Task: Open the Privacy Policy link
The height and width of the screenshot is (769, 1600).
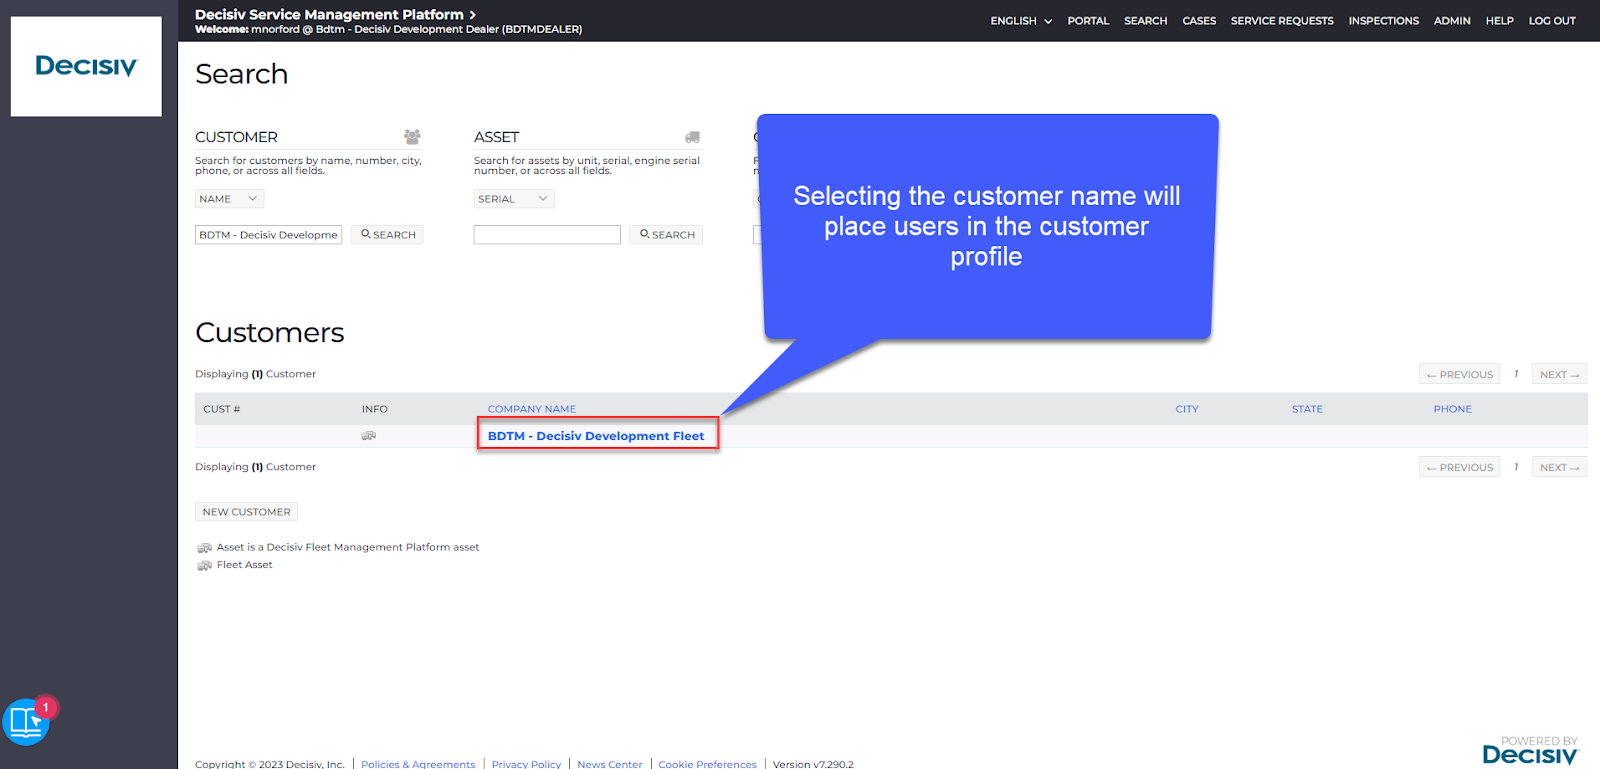Action: pyautogui.click(x=526, y=764)
